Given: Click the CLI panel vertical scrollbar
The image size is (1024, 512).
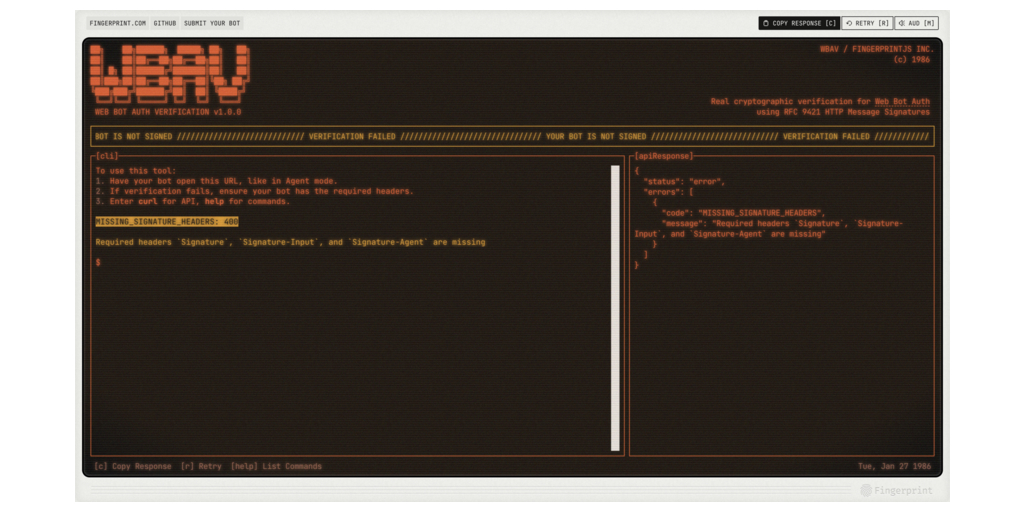Looking at the screenshot, I should pyautogui.click(x=616, y=308).
